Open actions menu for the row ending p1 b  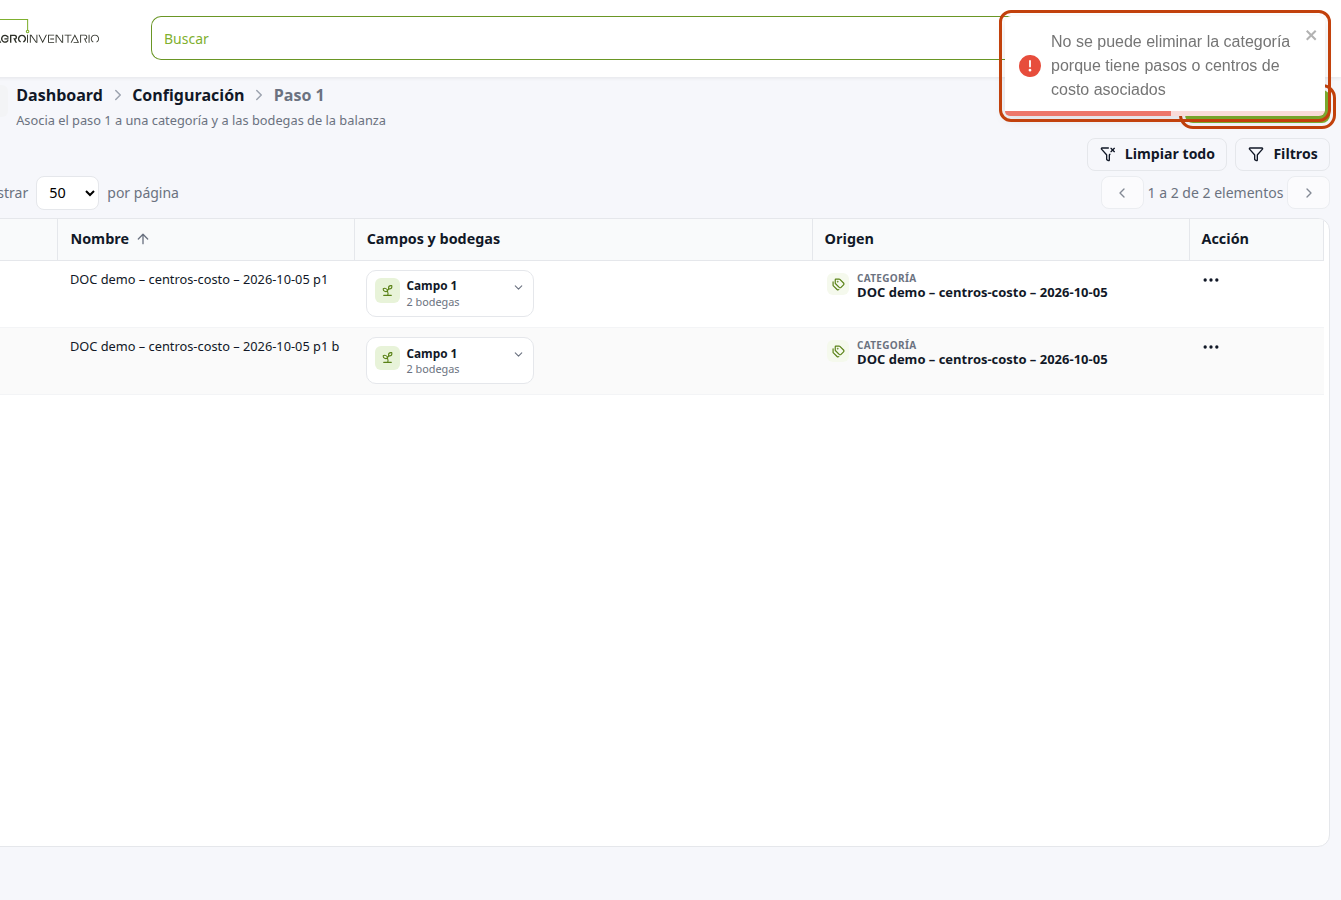[x=1211, y=347]
